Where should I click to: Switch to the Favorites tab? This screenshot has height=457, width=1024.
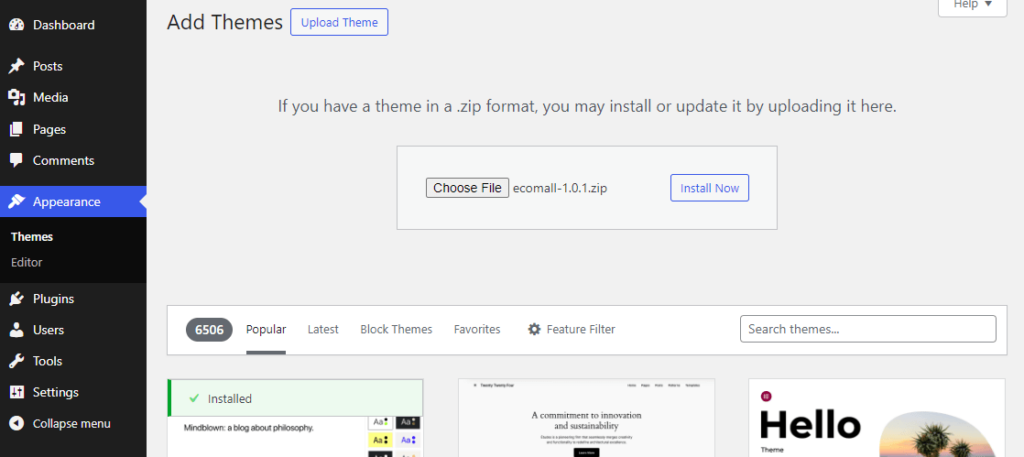(x=477, y=330)
